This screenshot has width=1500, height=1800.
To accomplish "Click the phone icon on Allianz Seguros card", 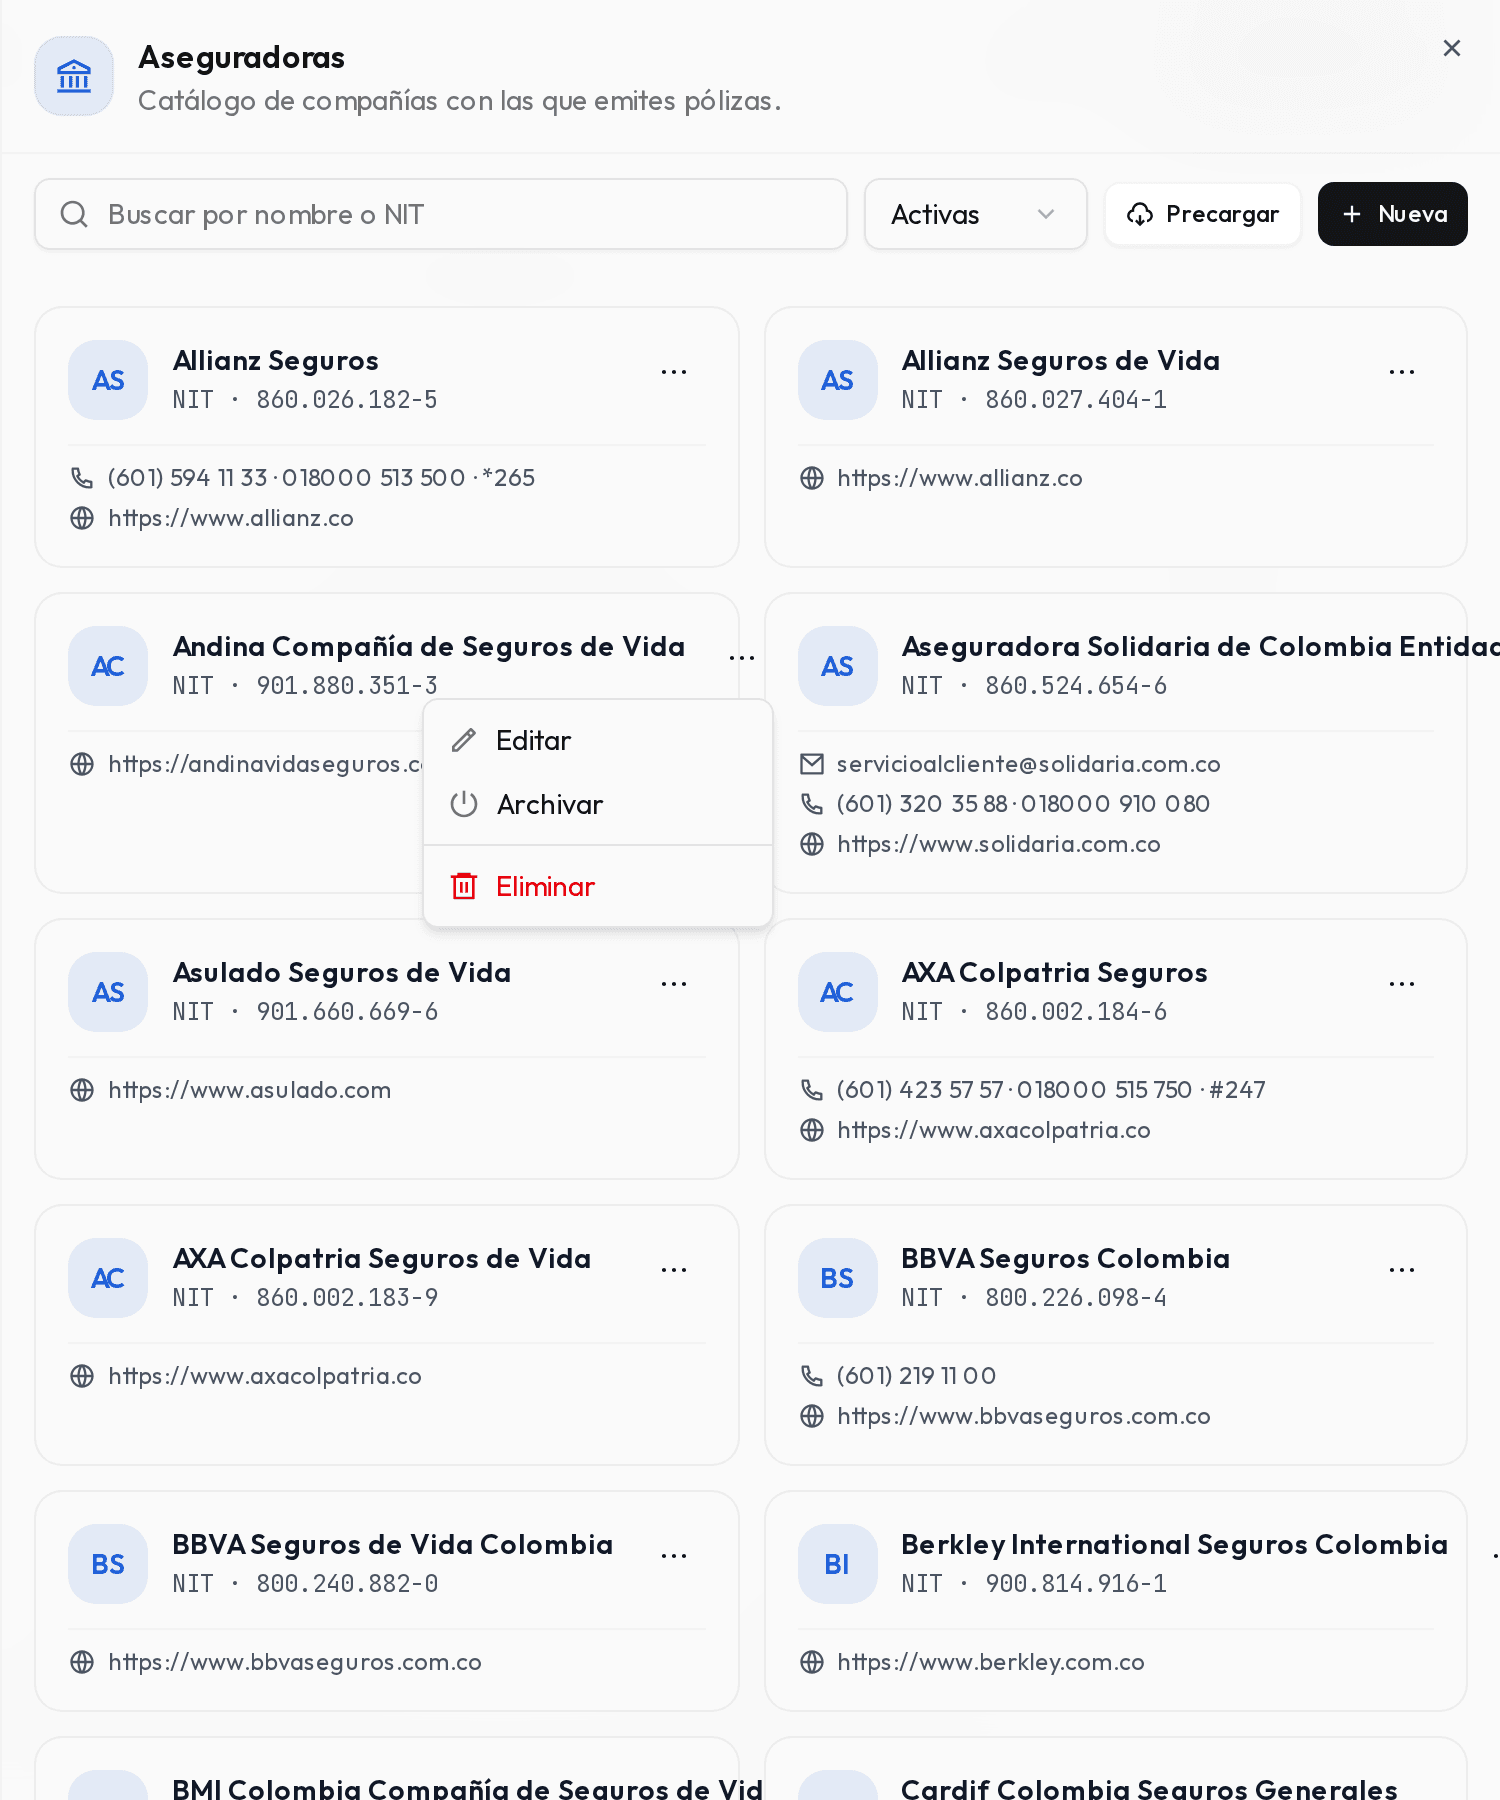I will (82, 478).
